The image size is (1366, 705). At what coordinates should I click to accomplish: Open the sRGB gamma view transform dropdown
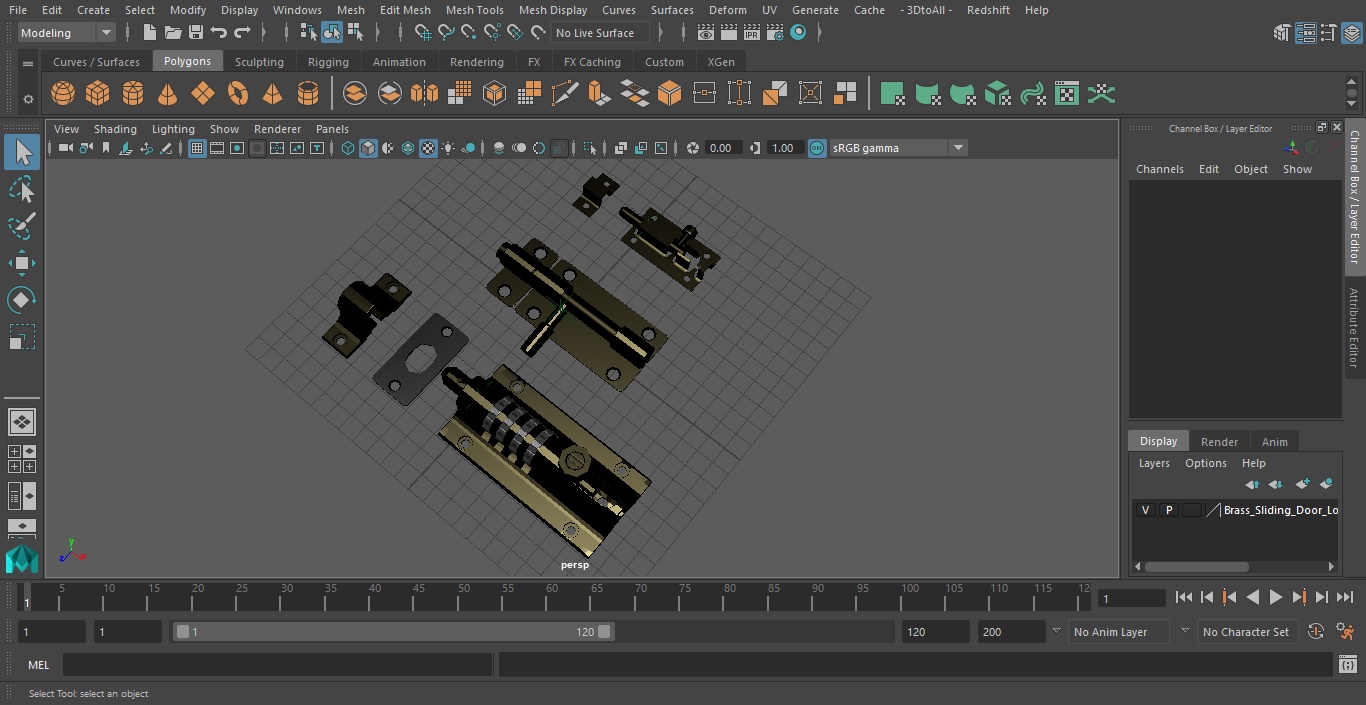(898, 148)
